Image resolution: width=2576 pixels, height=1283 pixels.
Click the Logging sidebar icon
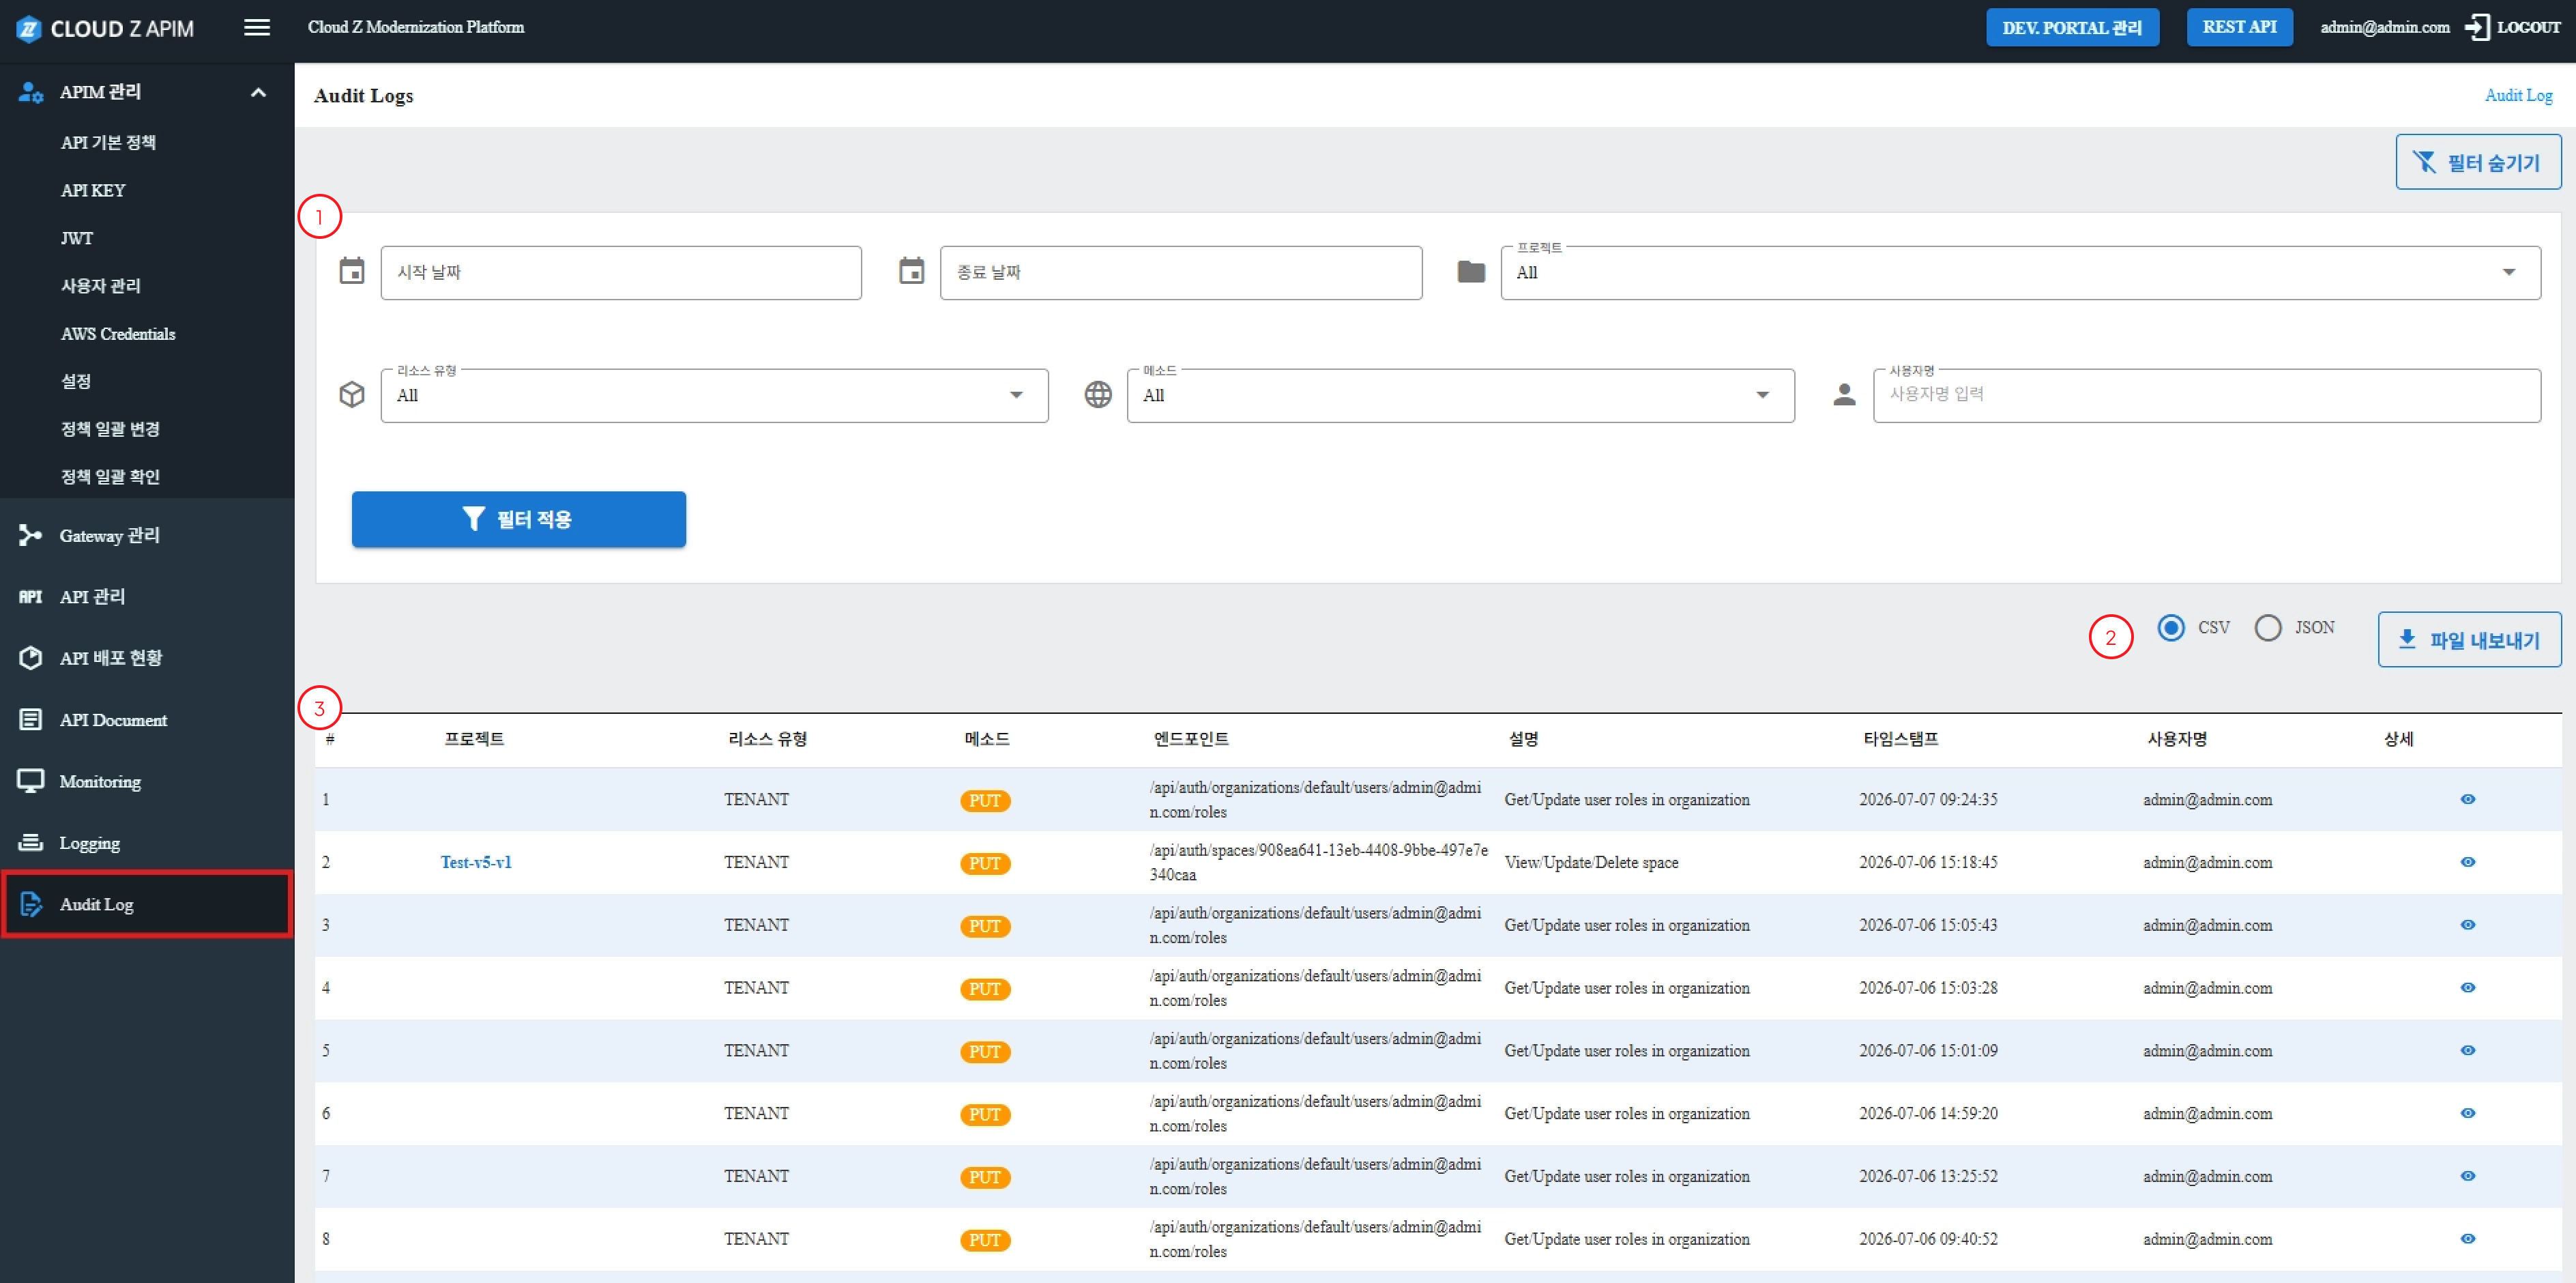(30, 842)
